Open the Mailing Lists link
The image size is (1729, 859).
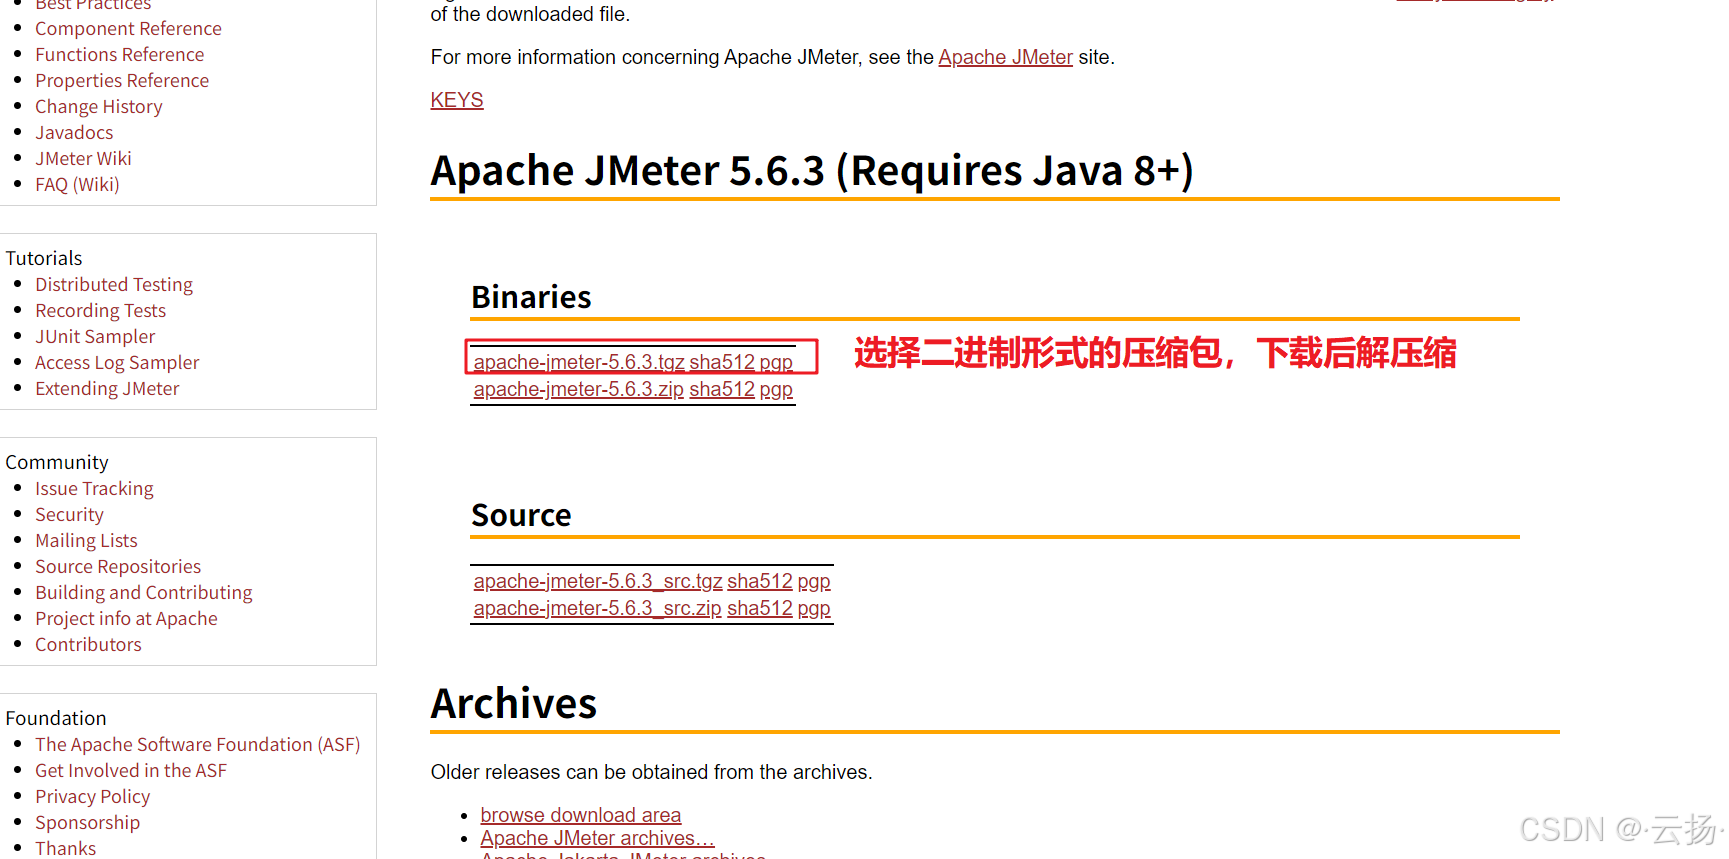86,541
